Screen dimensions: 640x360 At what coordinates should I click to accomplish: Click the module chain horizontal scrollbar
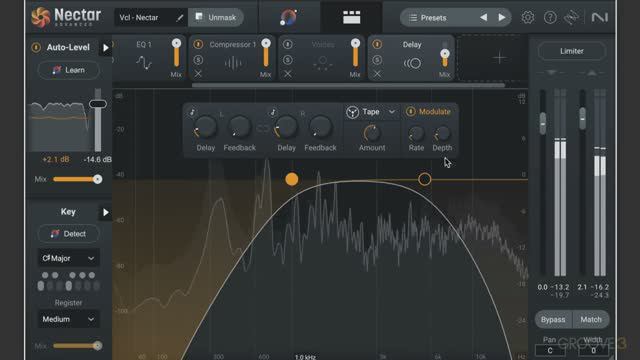pos(348,85)
